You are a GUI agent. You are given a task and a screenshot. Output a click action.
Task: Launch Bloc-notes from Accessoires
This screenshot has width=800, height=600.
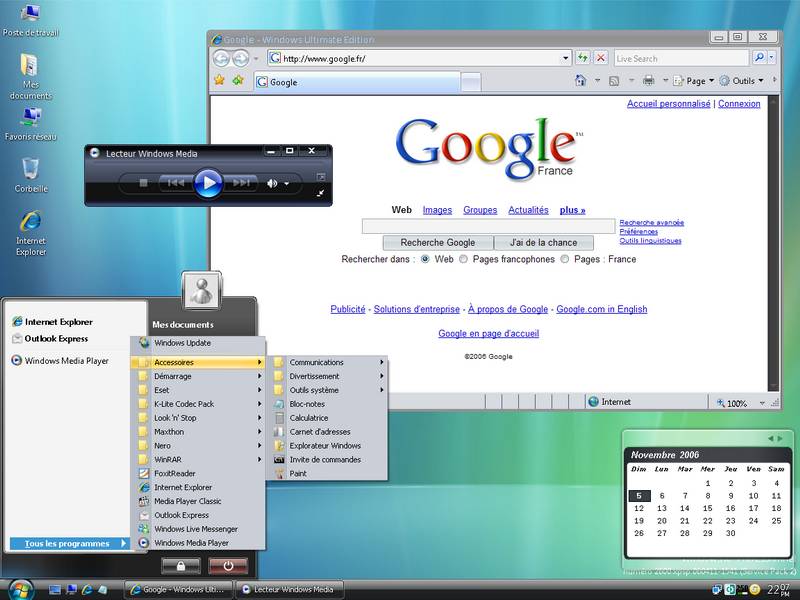coord(330,404)
